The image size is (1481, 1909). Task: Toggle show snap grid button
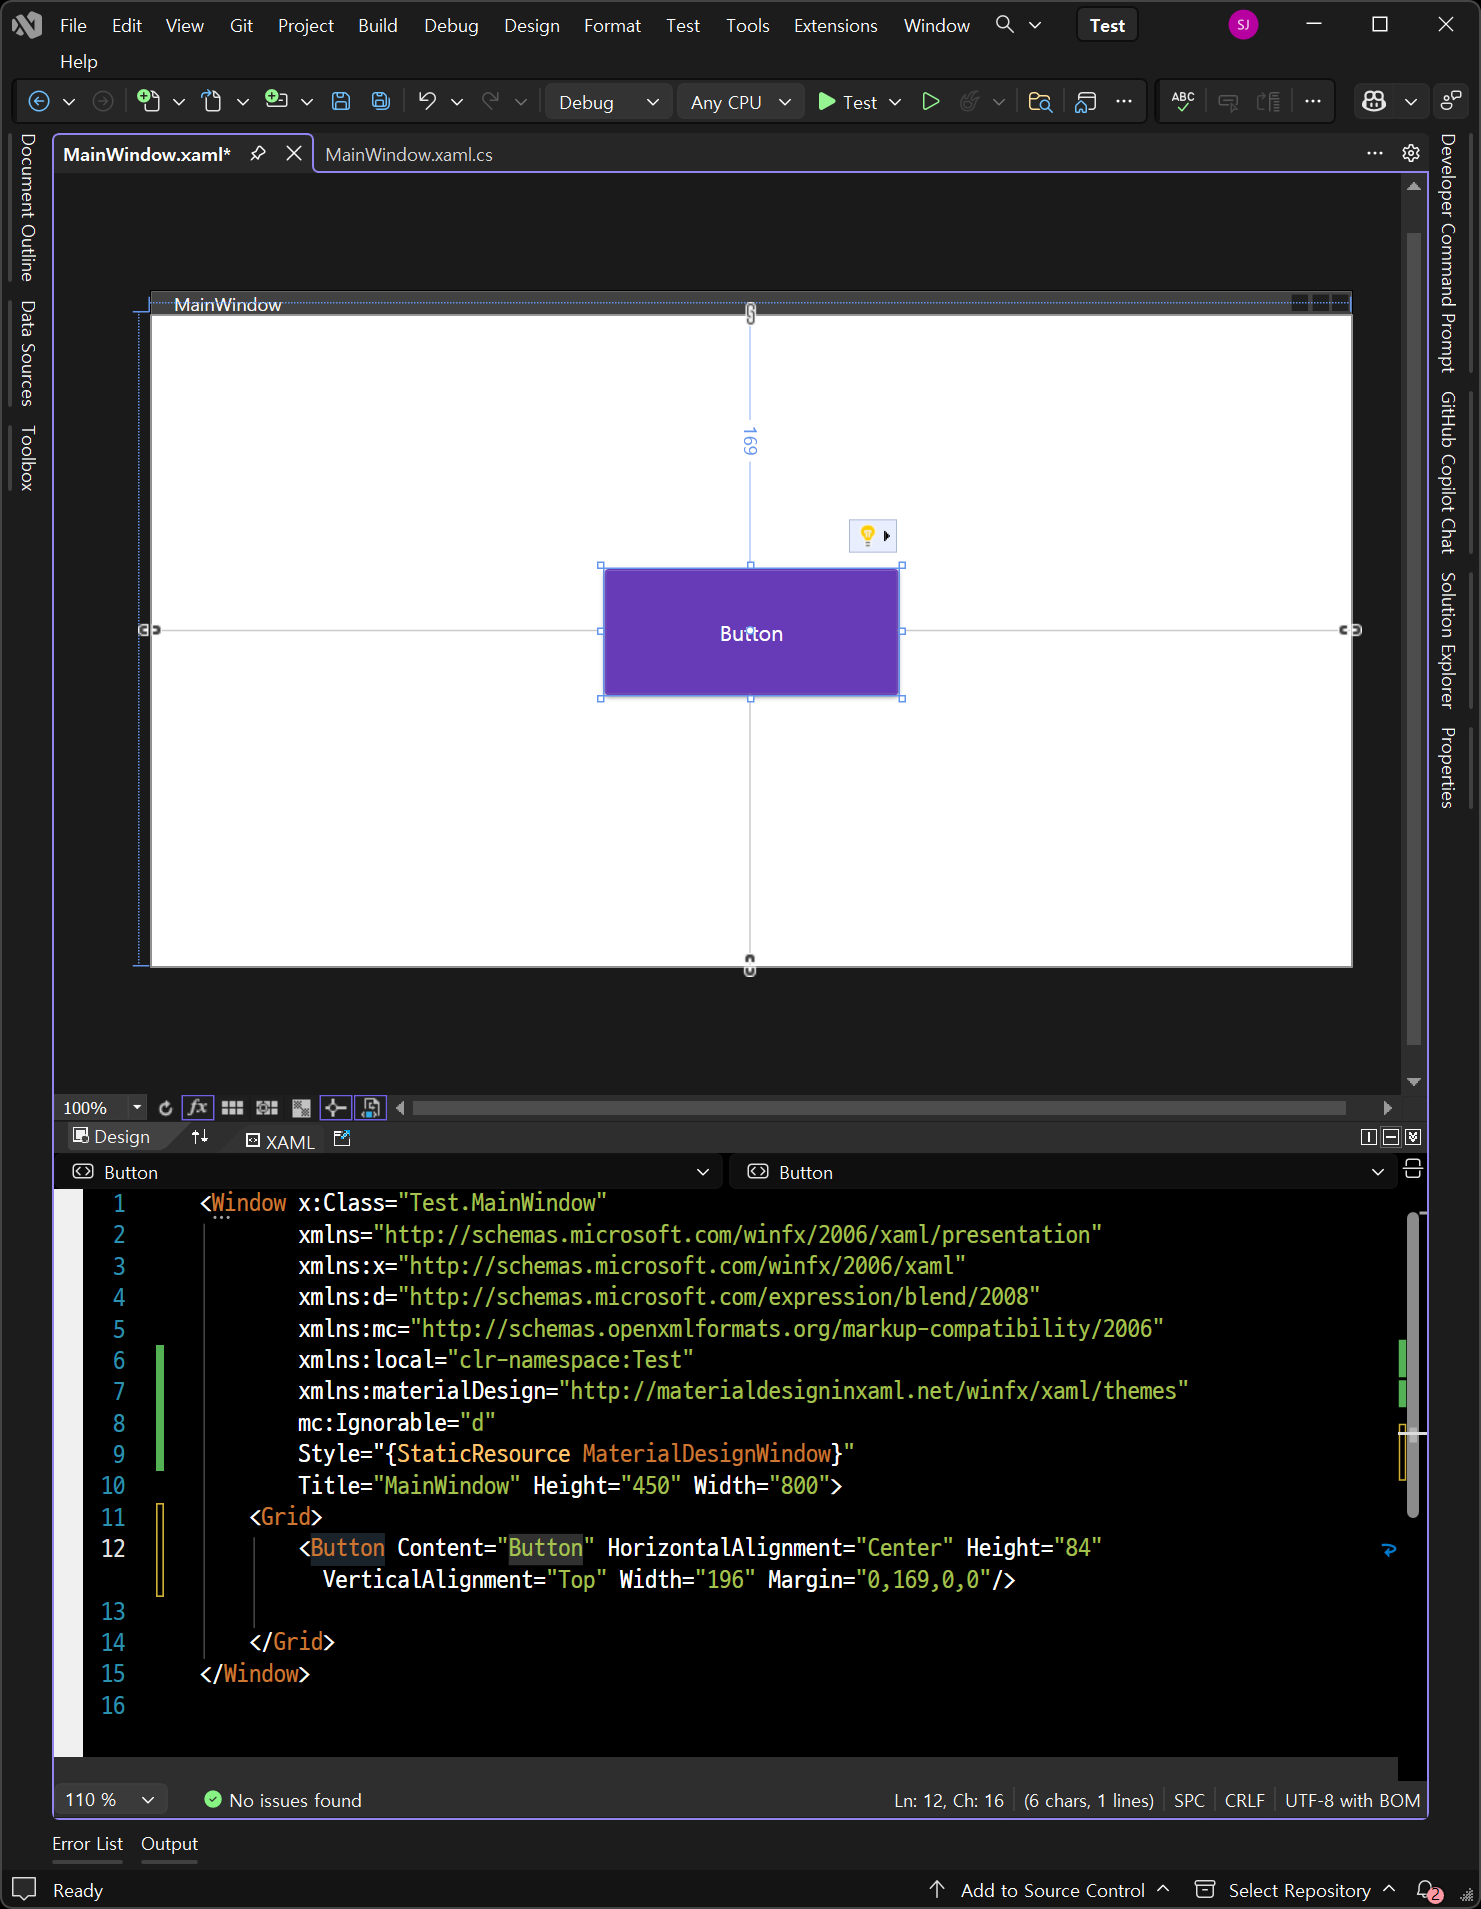[233, 1108]
